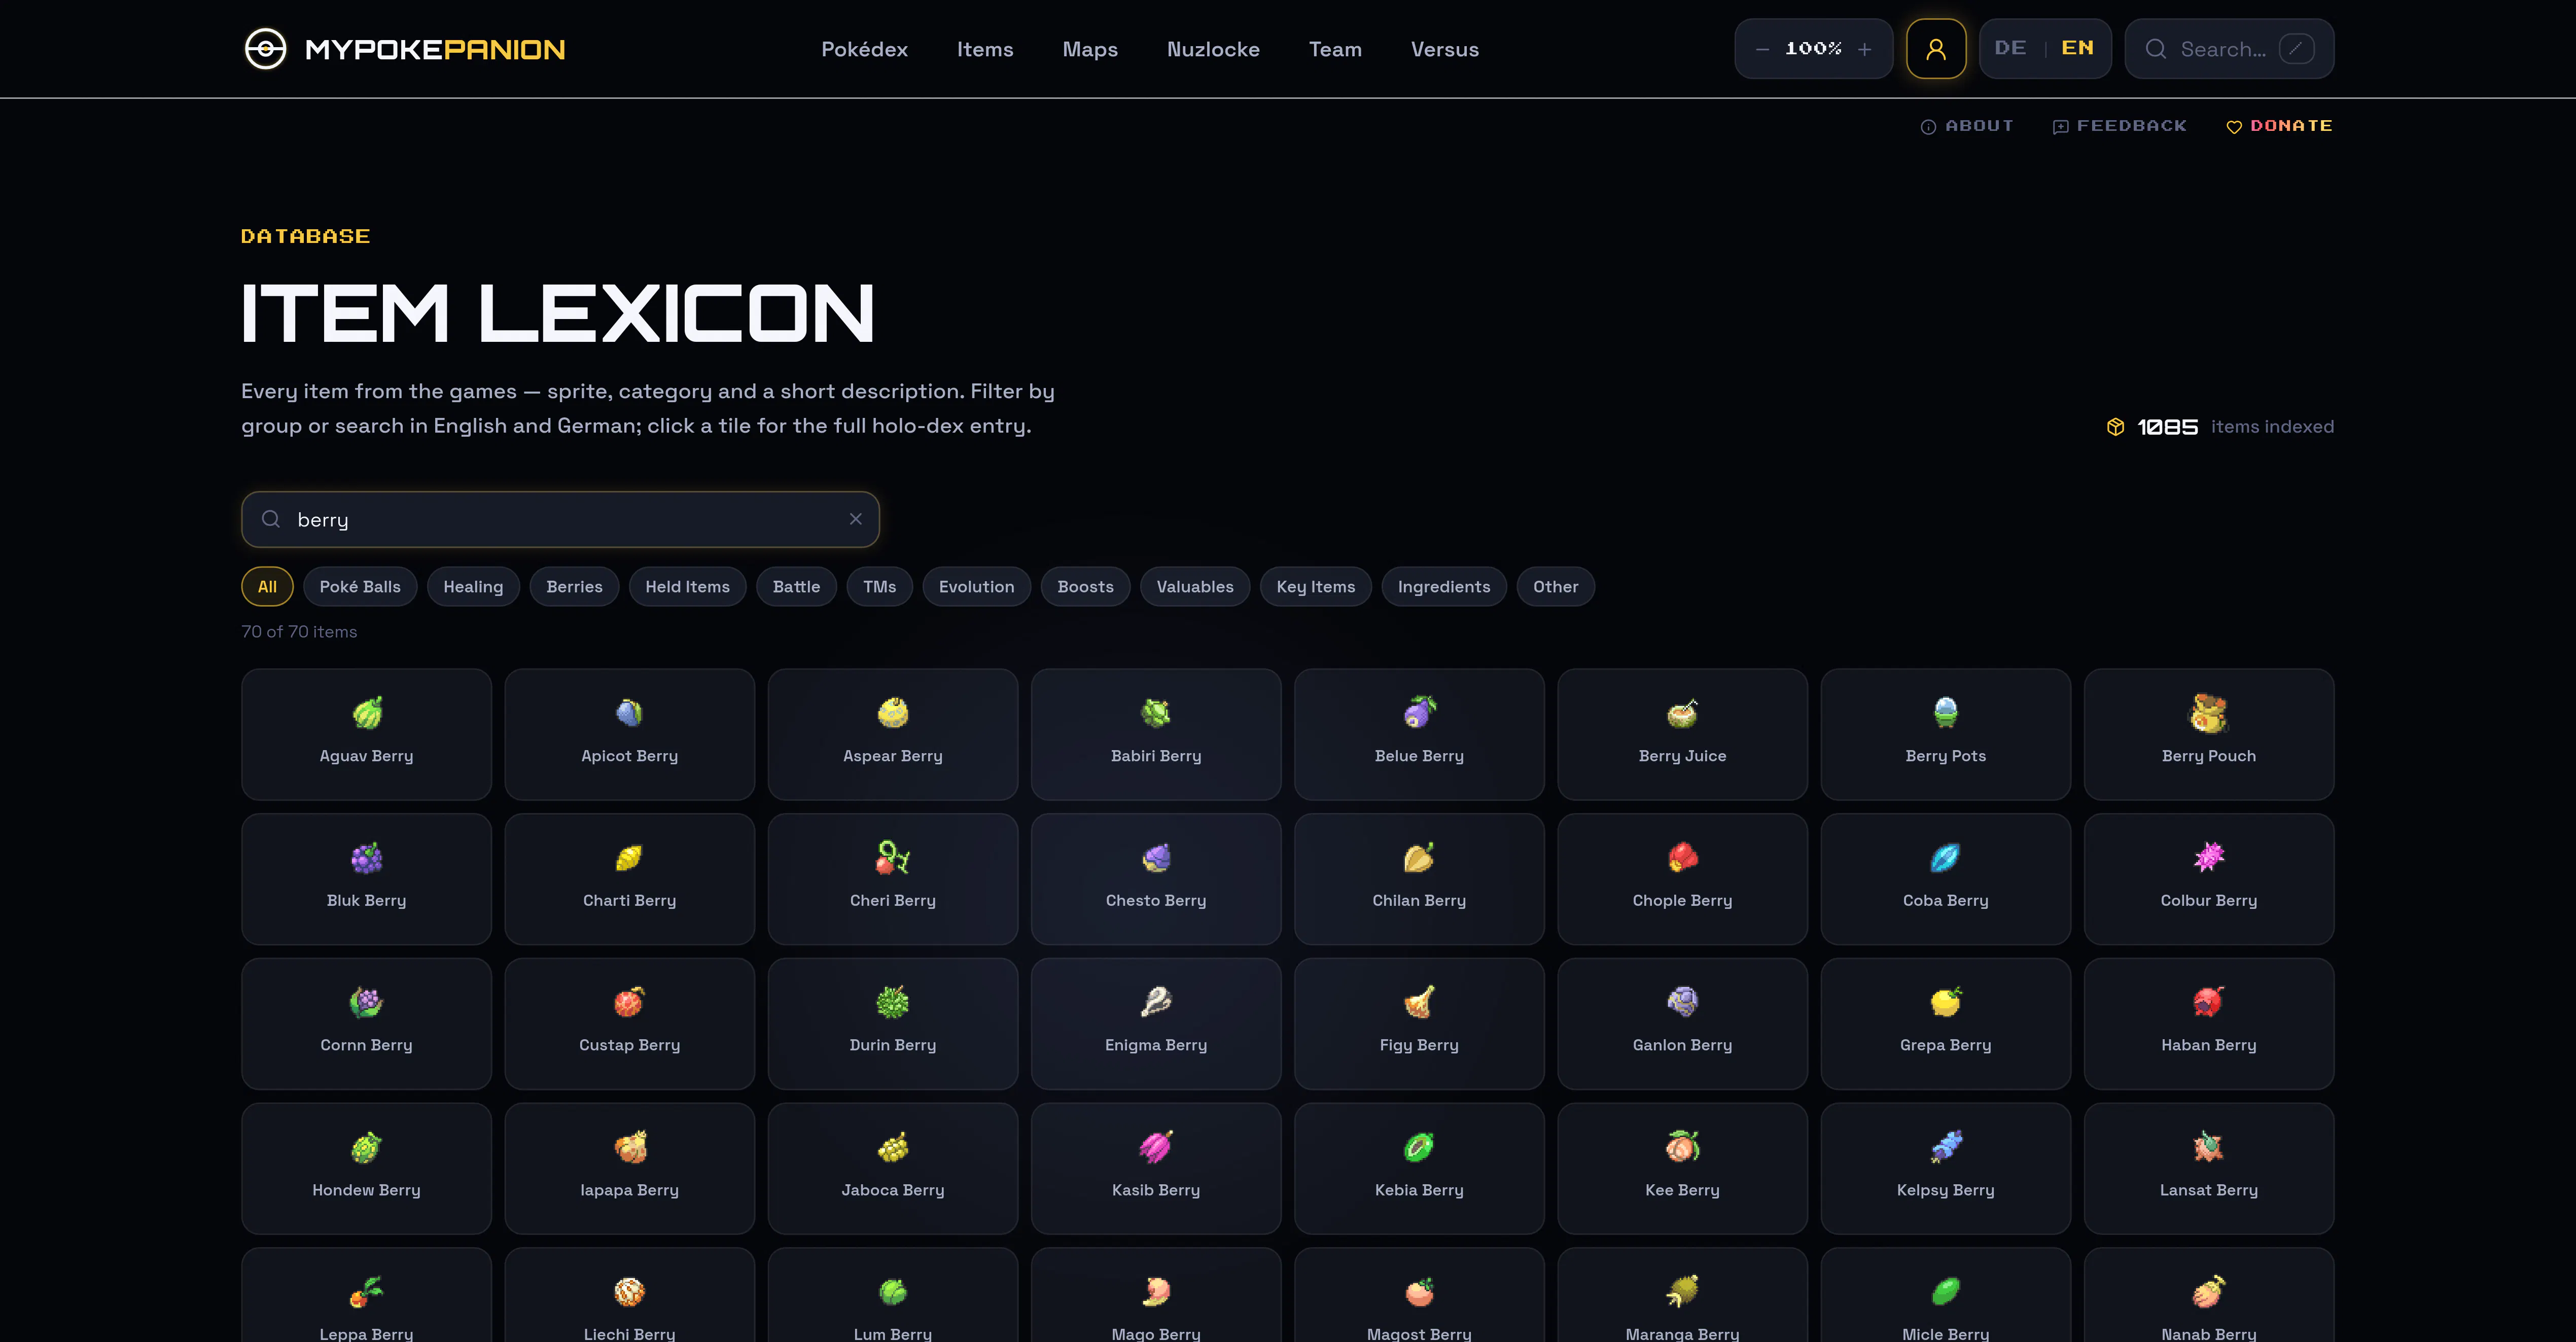Open the About link
Screen dimensions: 2576x1342
click(x=1967, y=126)
